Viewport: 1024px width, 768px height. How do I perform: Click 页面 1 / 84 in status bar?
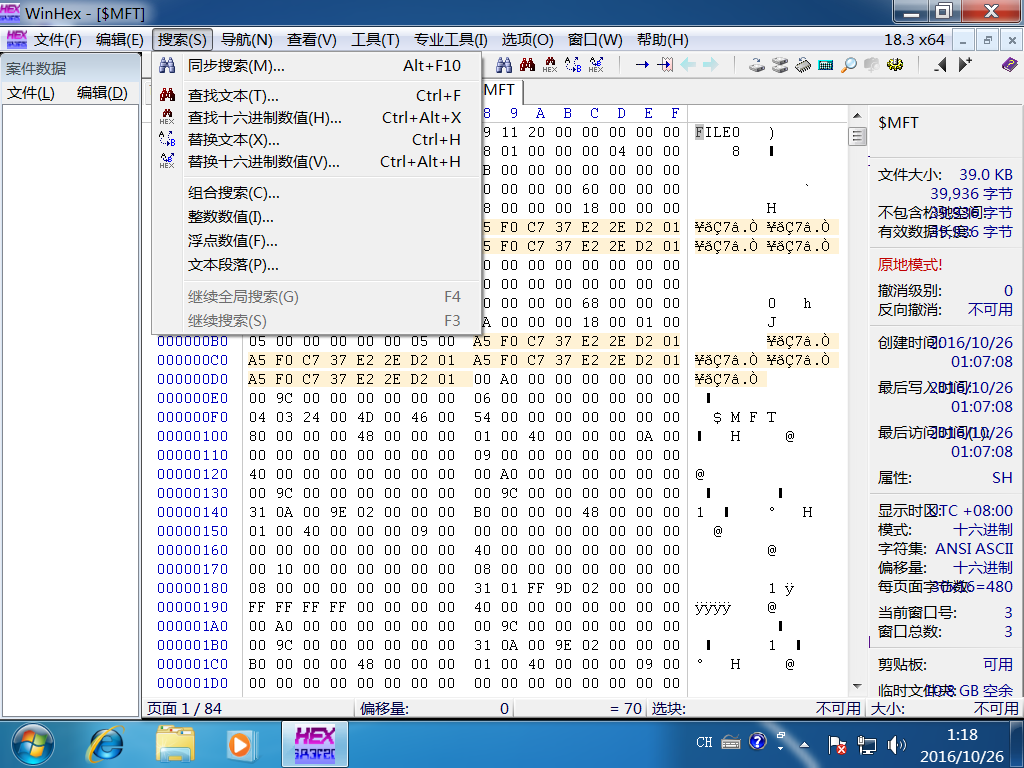pos(184,709)
